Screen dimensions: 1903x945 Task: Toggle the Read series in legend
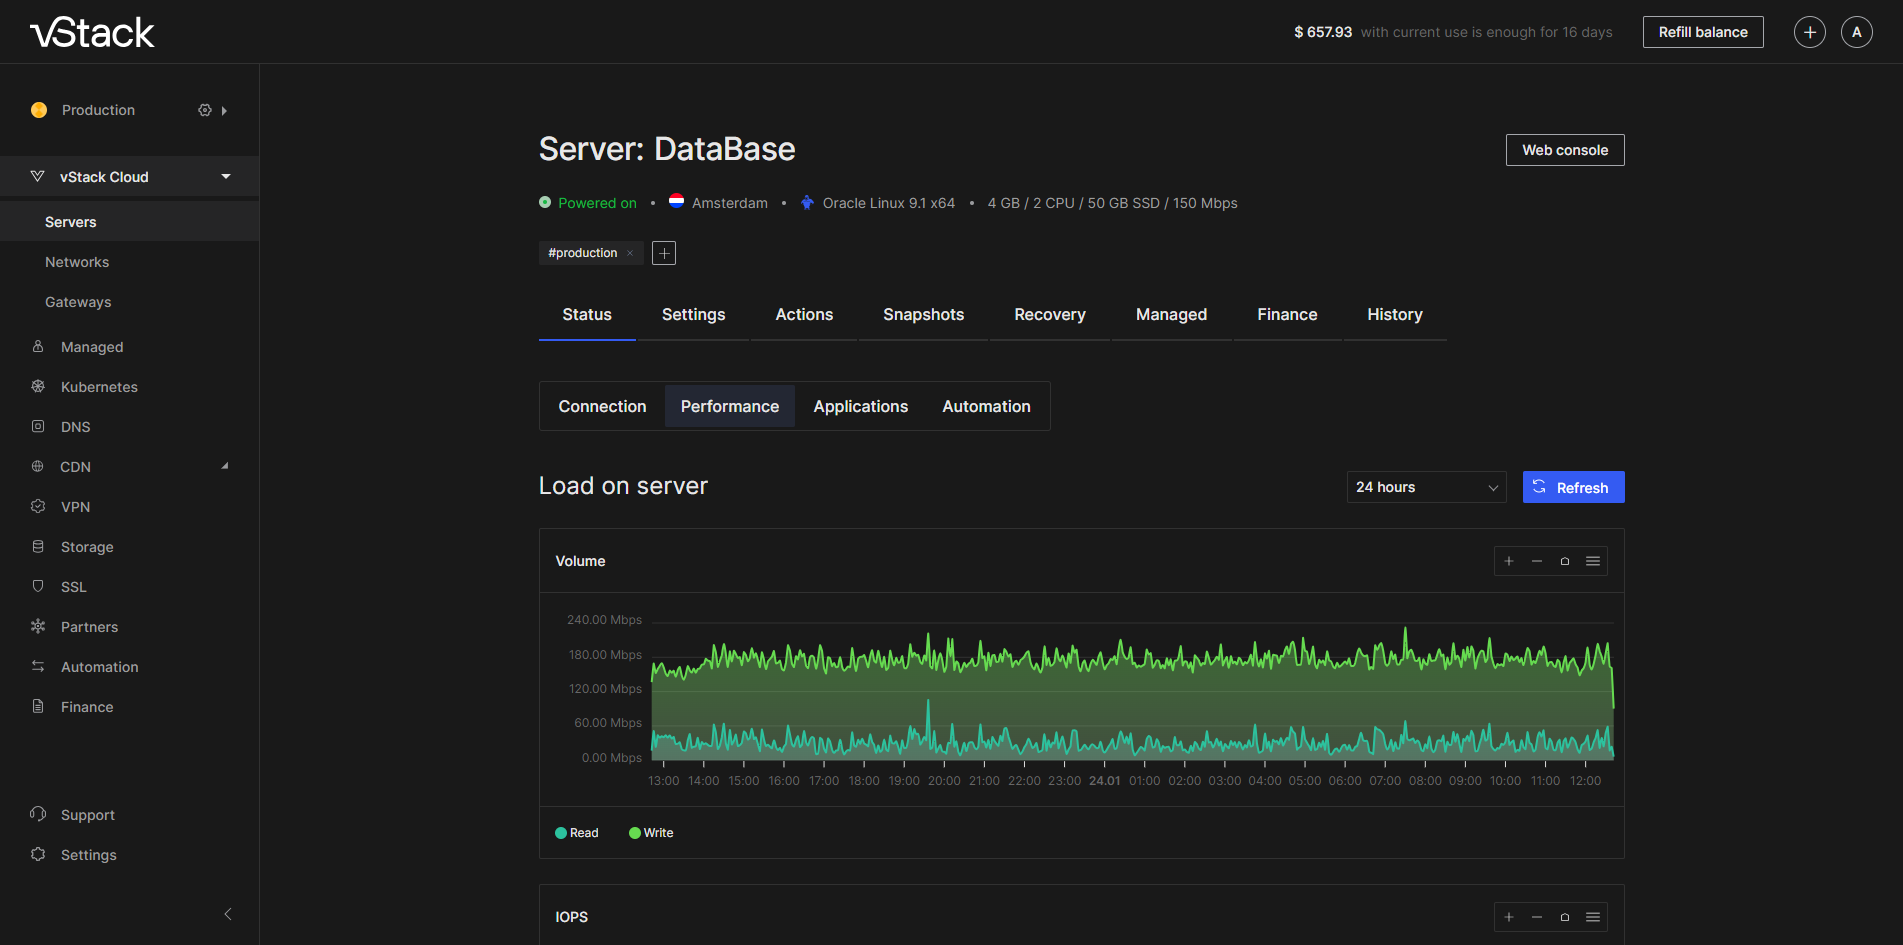click(x=577, y=833)
